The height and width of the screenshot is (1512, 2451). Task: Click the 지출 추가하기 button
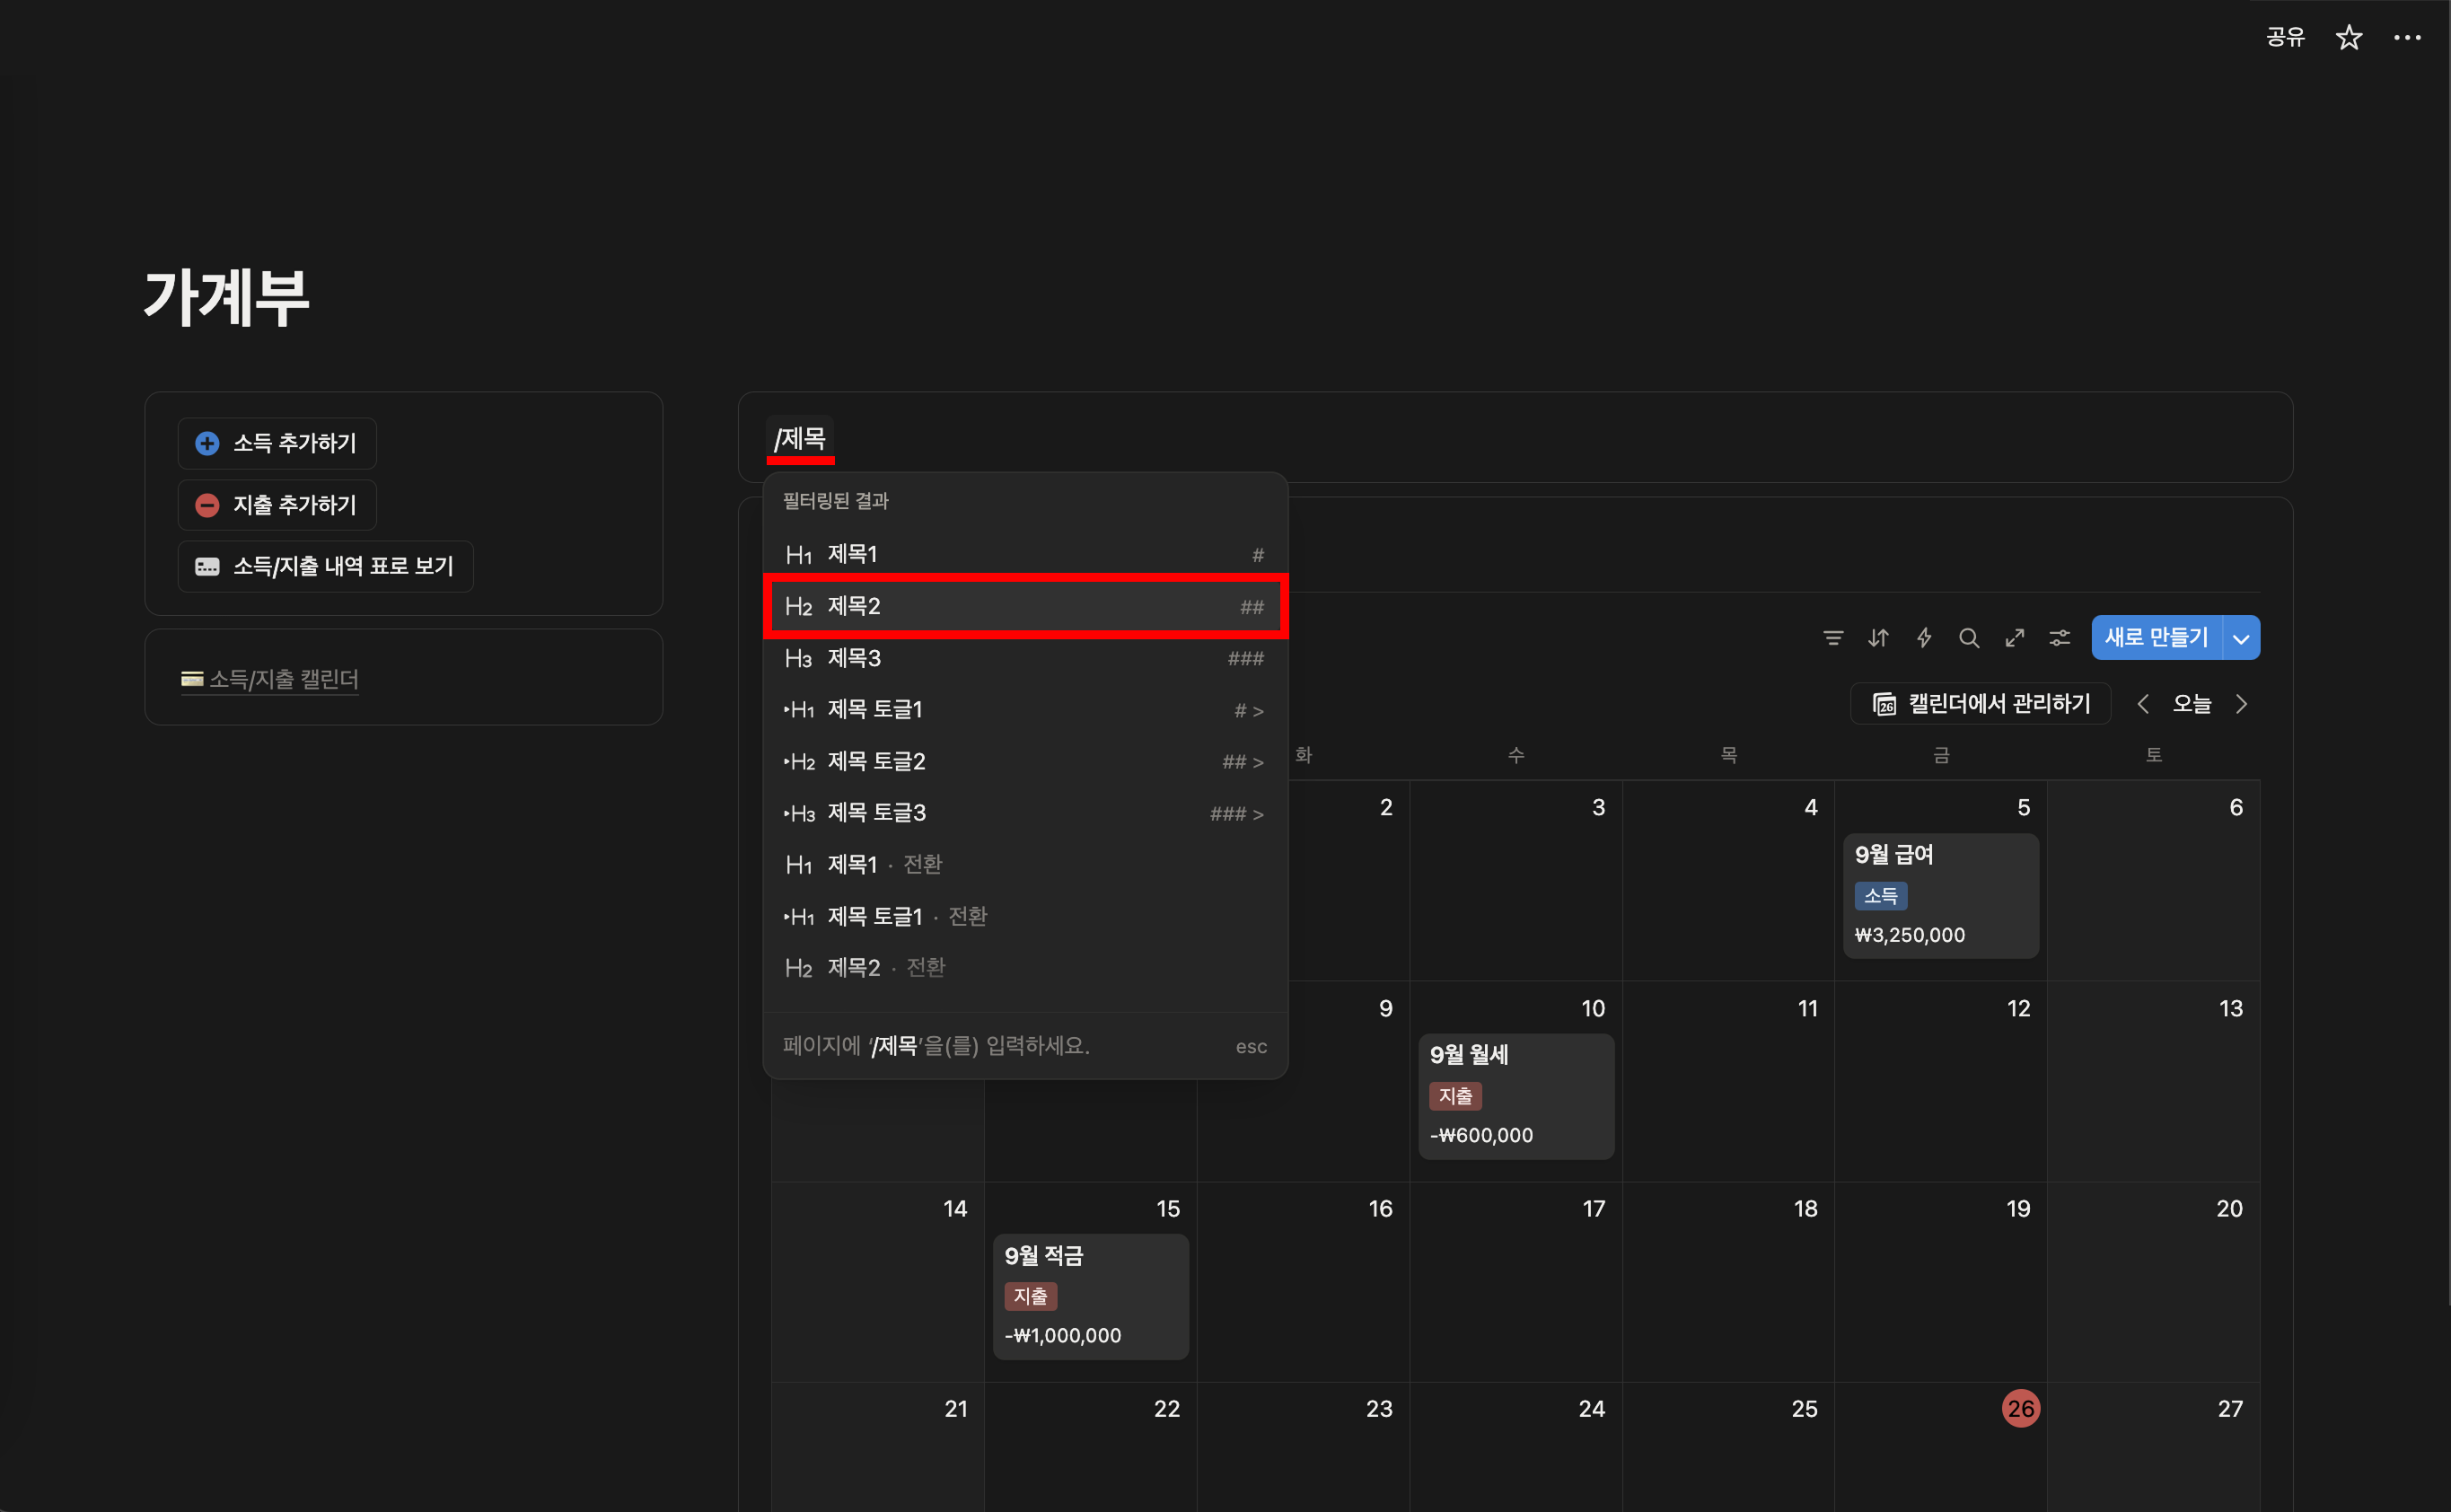(277, 505)
